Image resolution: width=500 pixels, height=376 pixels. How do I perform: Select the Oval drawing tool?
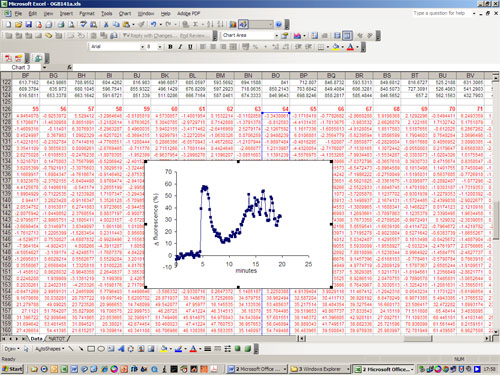point(101,349)
